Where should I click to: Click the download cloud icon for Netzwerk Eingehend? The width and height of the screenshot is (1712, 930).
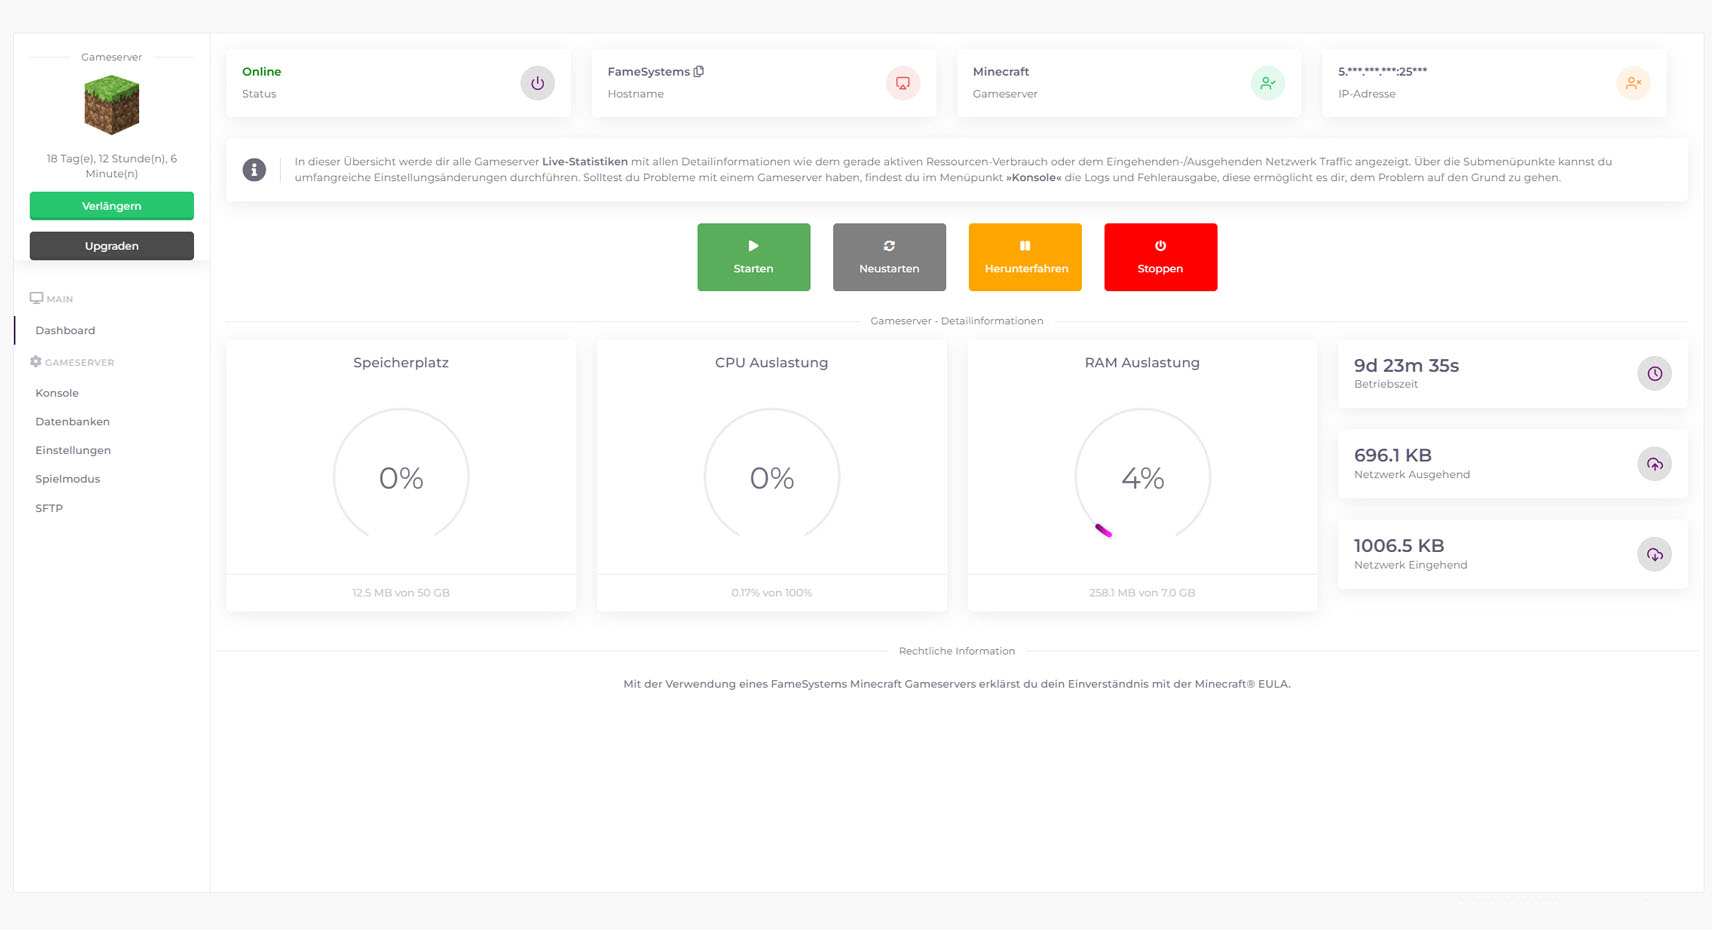[1654, 555]
